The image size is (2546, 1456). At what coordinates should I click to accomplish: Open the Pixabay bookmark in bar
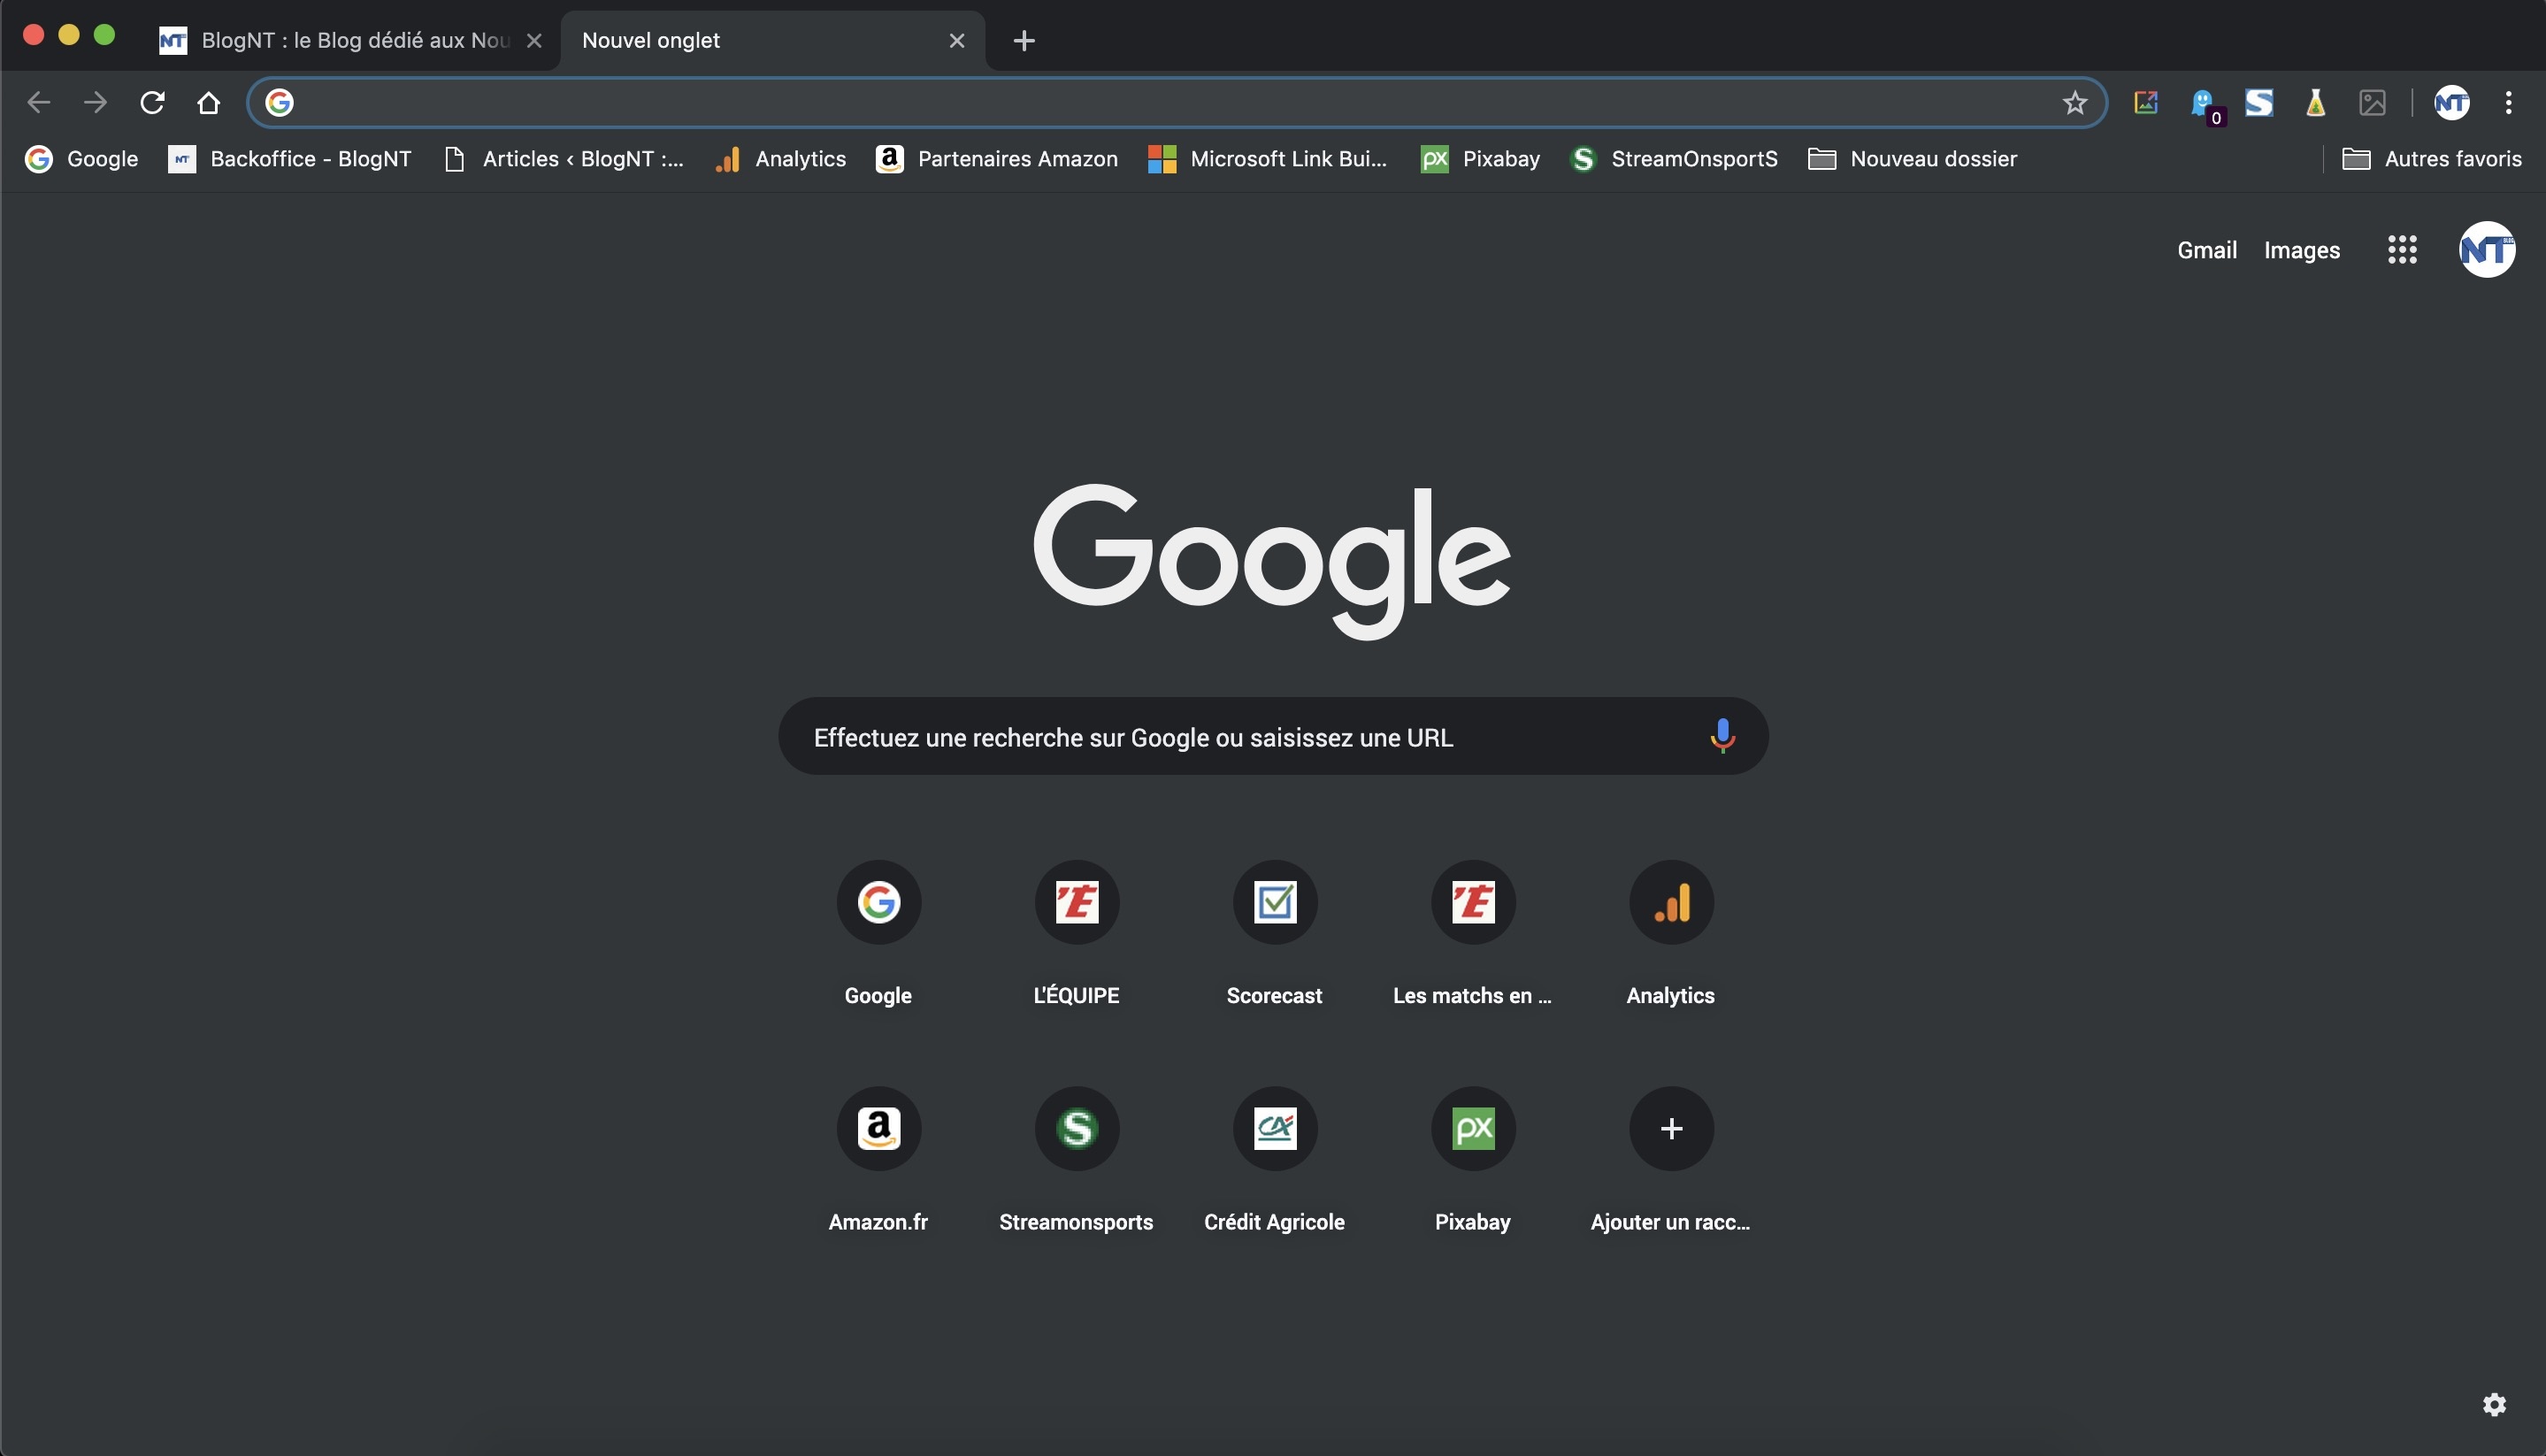(x=1480, y=159)
